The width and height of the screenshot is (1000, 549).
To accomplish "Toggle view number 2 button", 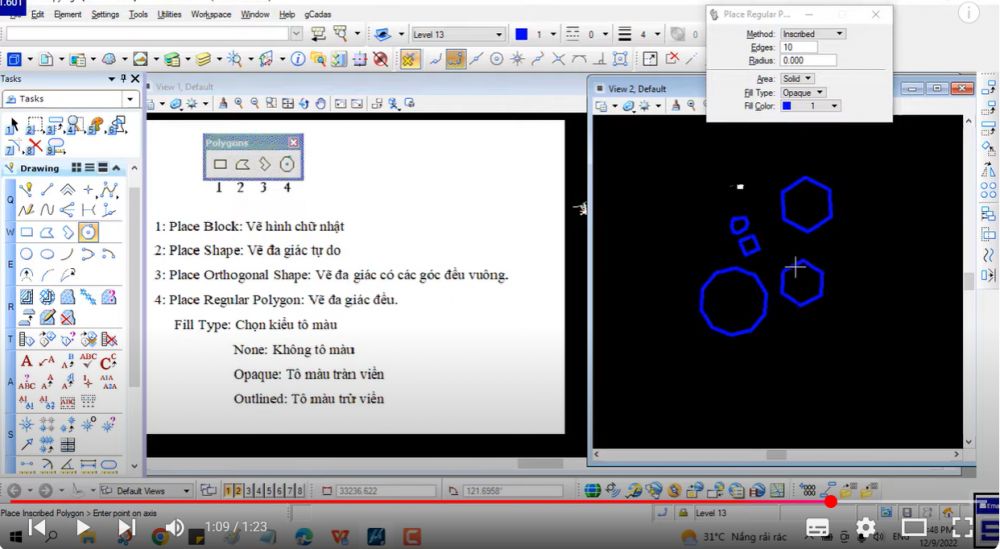I will coord(239,491).
